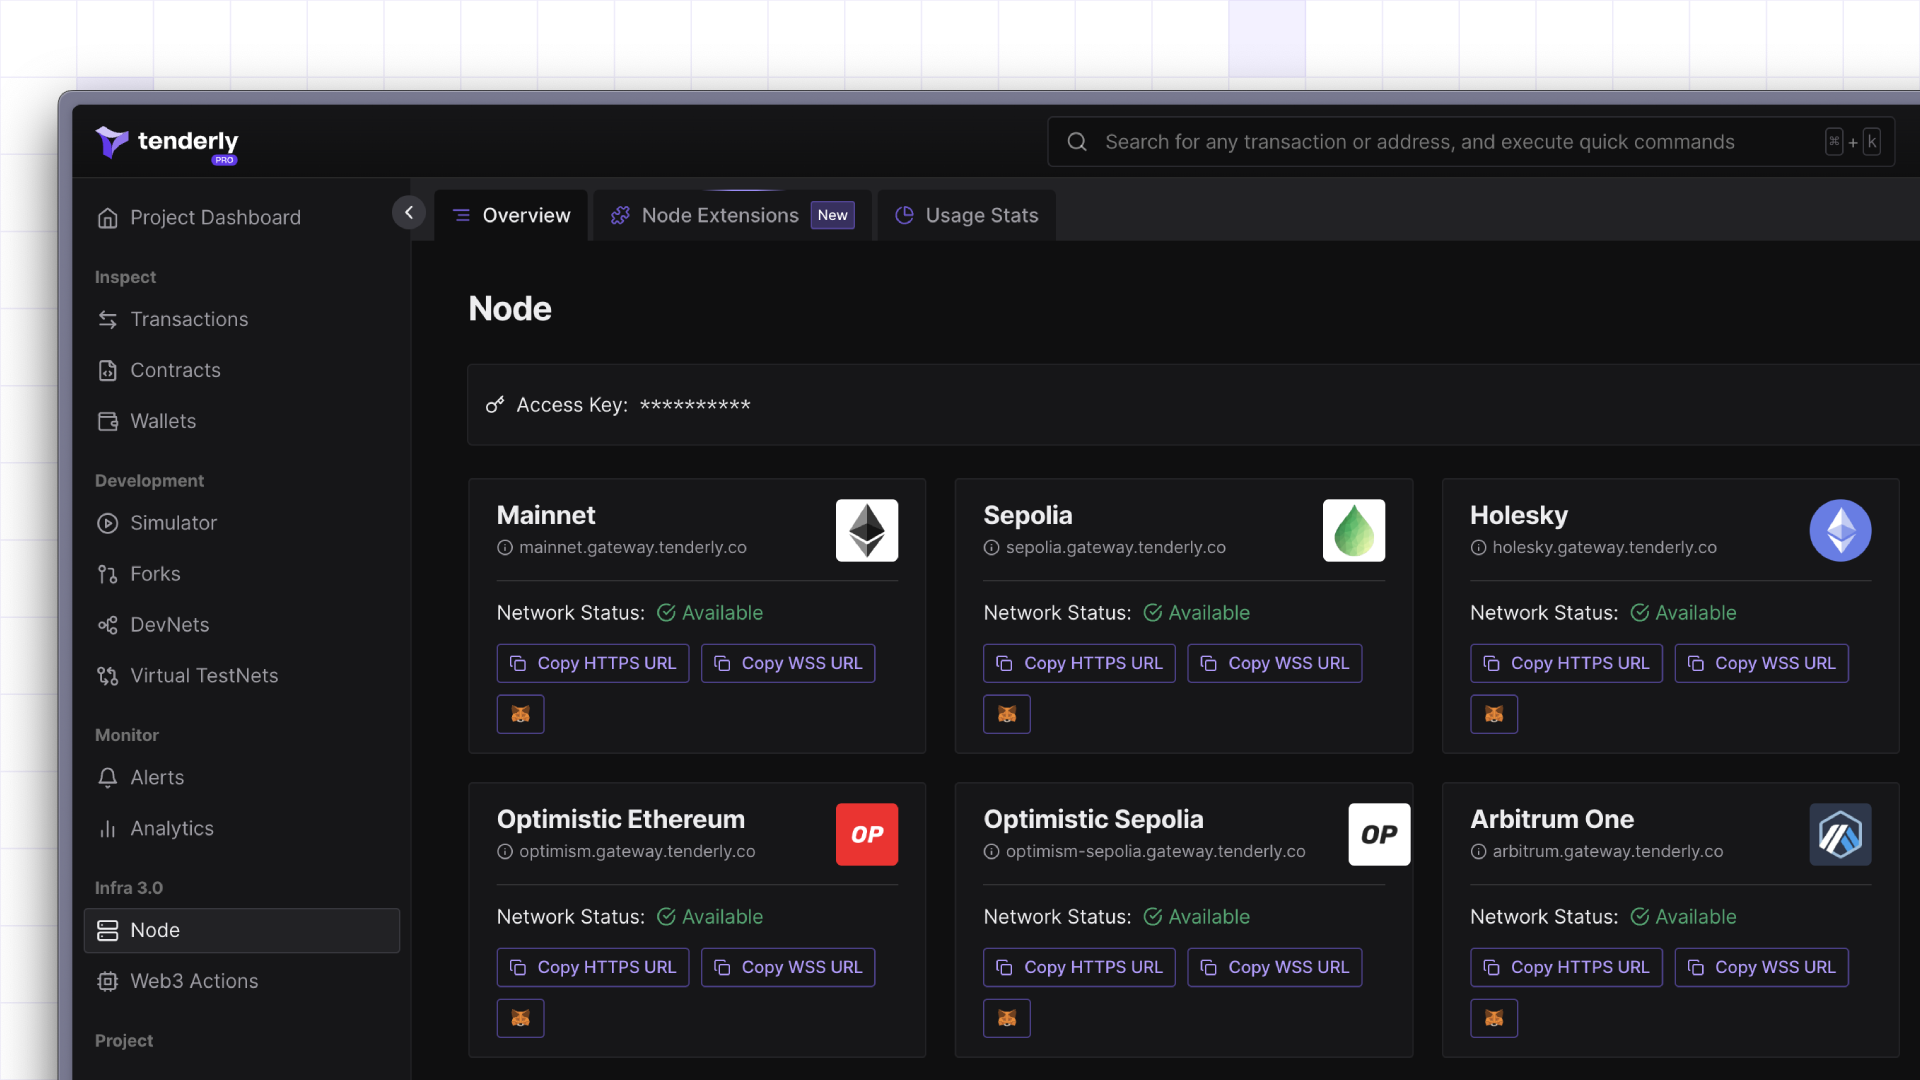Copy HTTPS URL for Optimistic Sepolia

1079,967
